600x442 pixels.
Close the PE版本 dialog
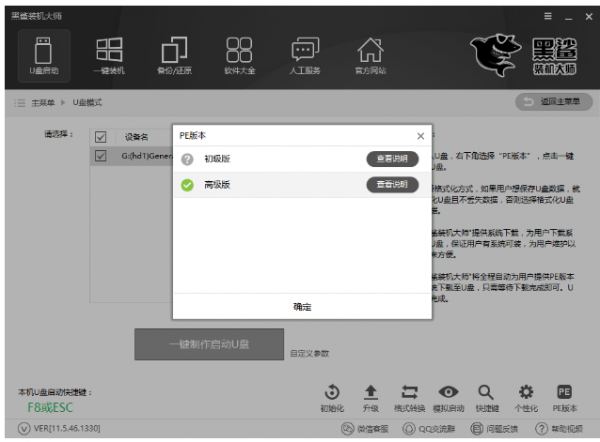click(421, 136)
